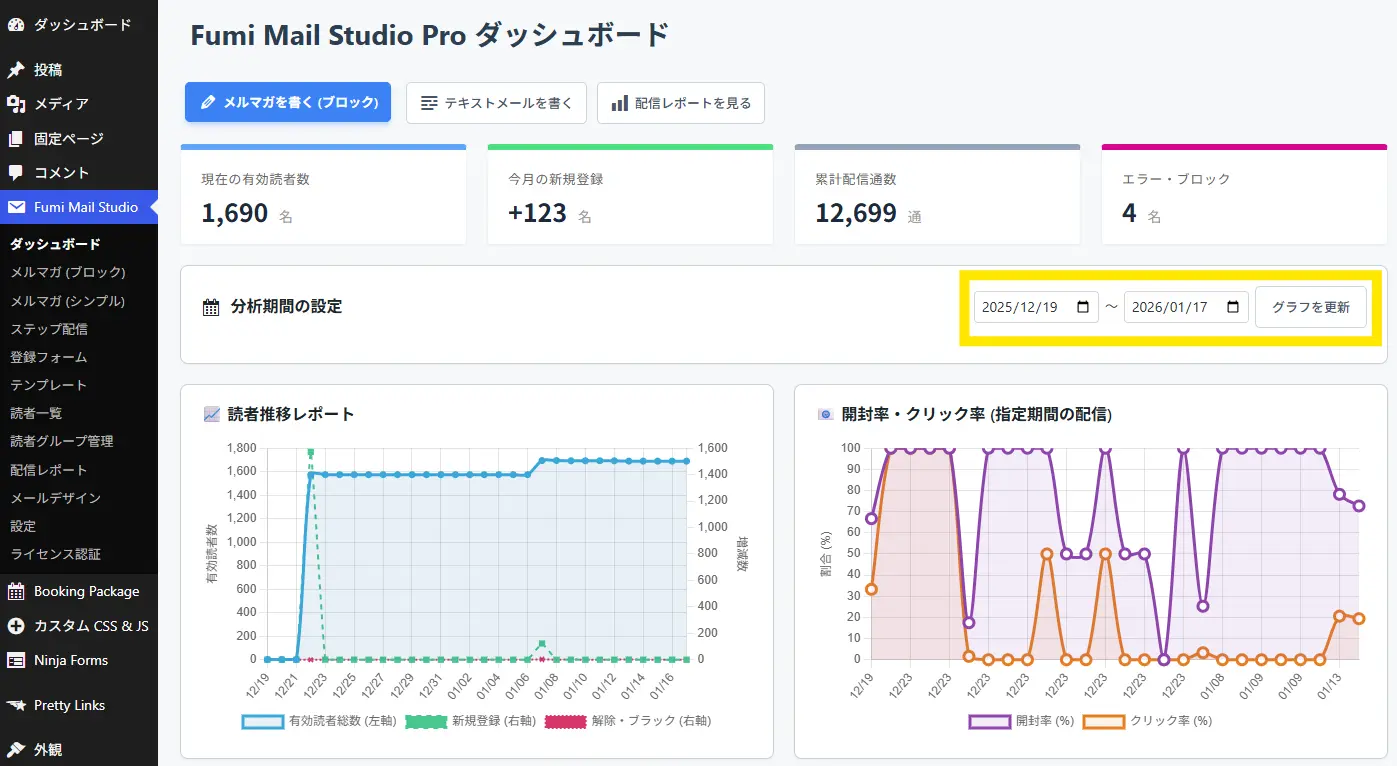Open the 読者一覧 submenu item
1397x766 pixels.
tap(36, 413)
